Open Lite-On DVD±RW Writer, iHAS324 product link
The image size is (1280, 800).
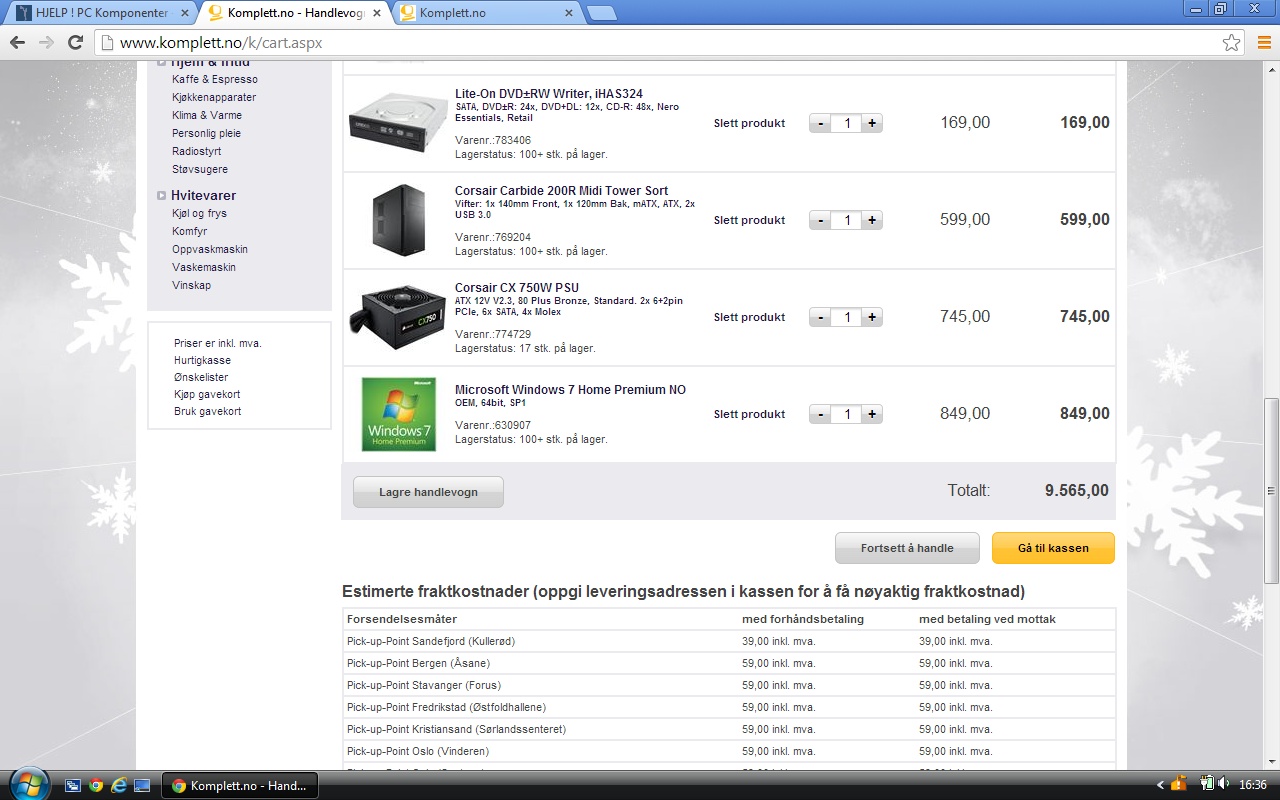pos(549,94)
